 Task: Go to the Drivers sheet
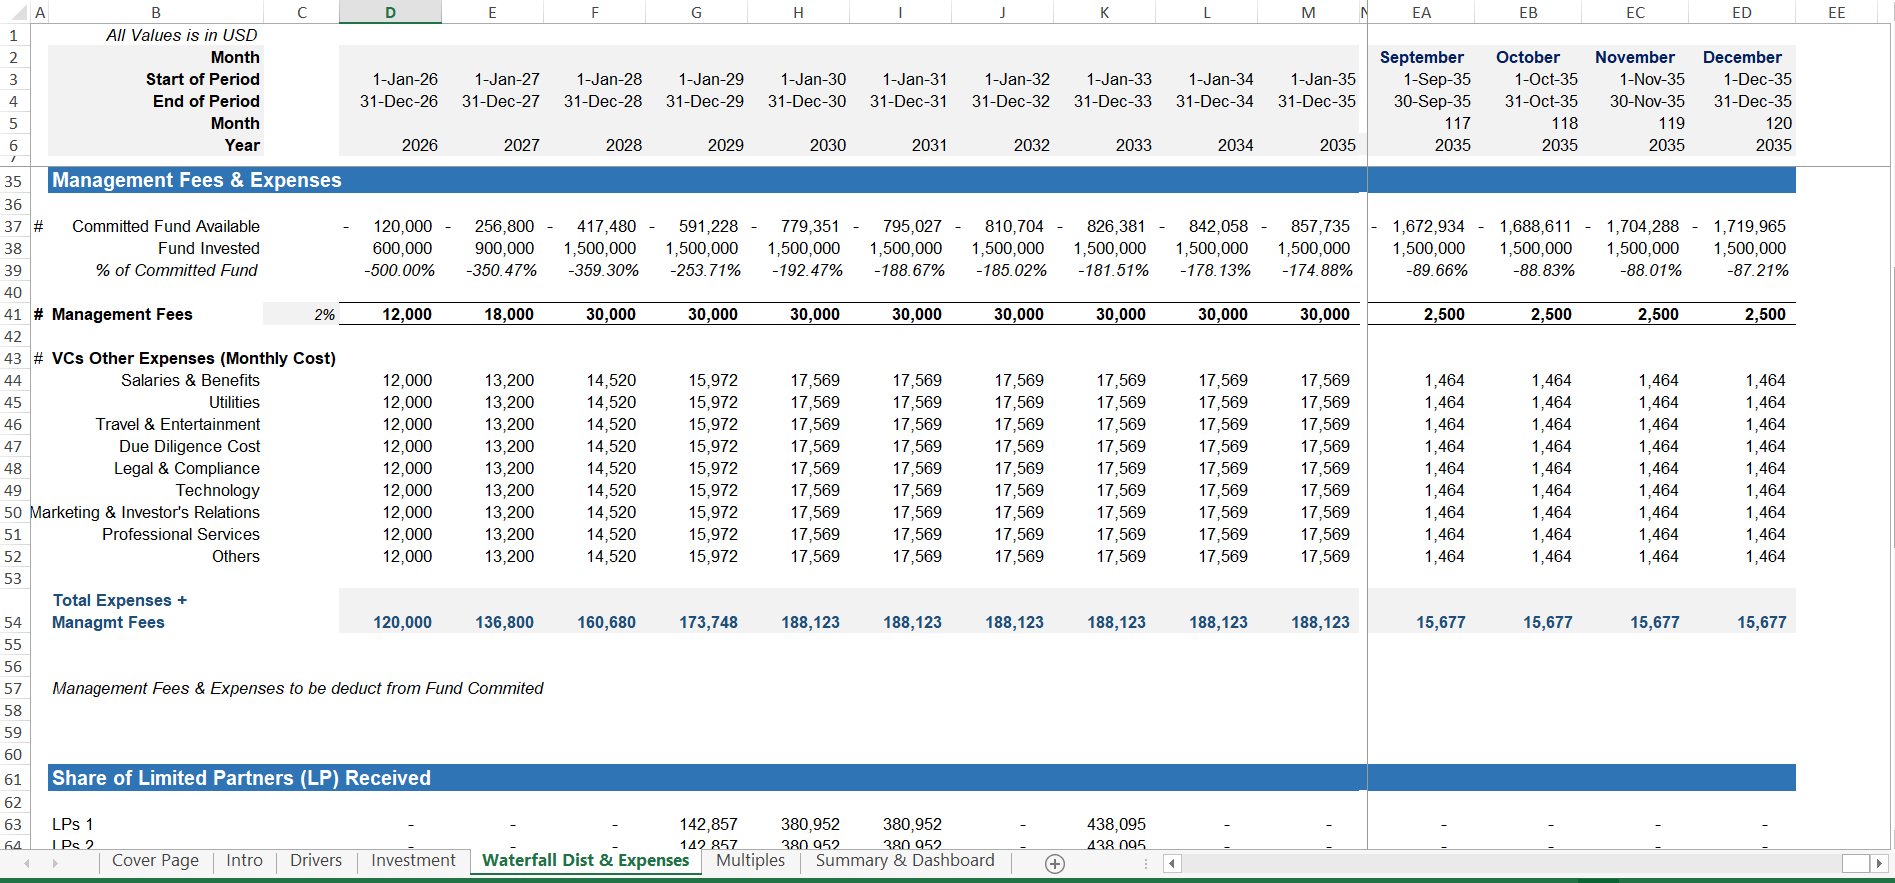click(x=315, y=861)
